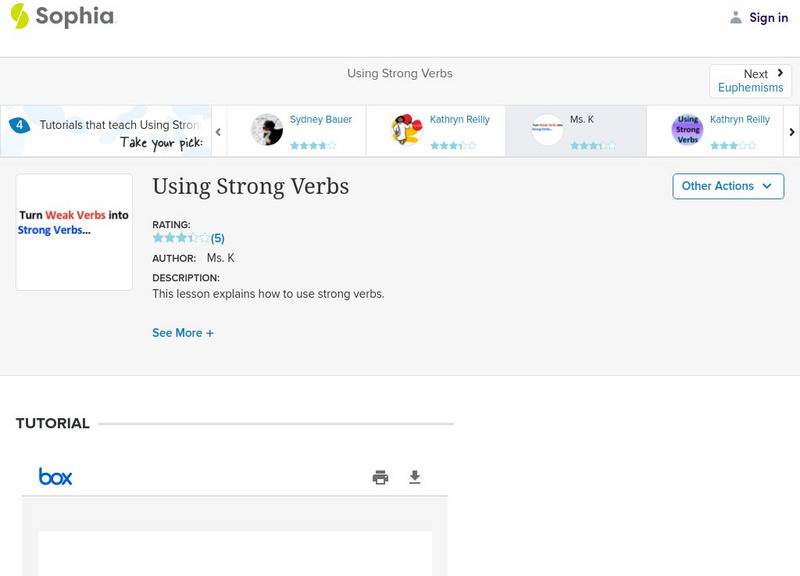Click the left arrow in the tutorials carousel
This screenshot has height=576, width=800.
click(218, 130)
